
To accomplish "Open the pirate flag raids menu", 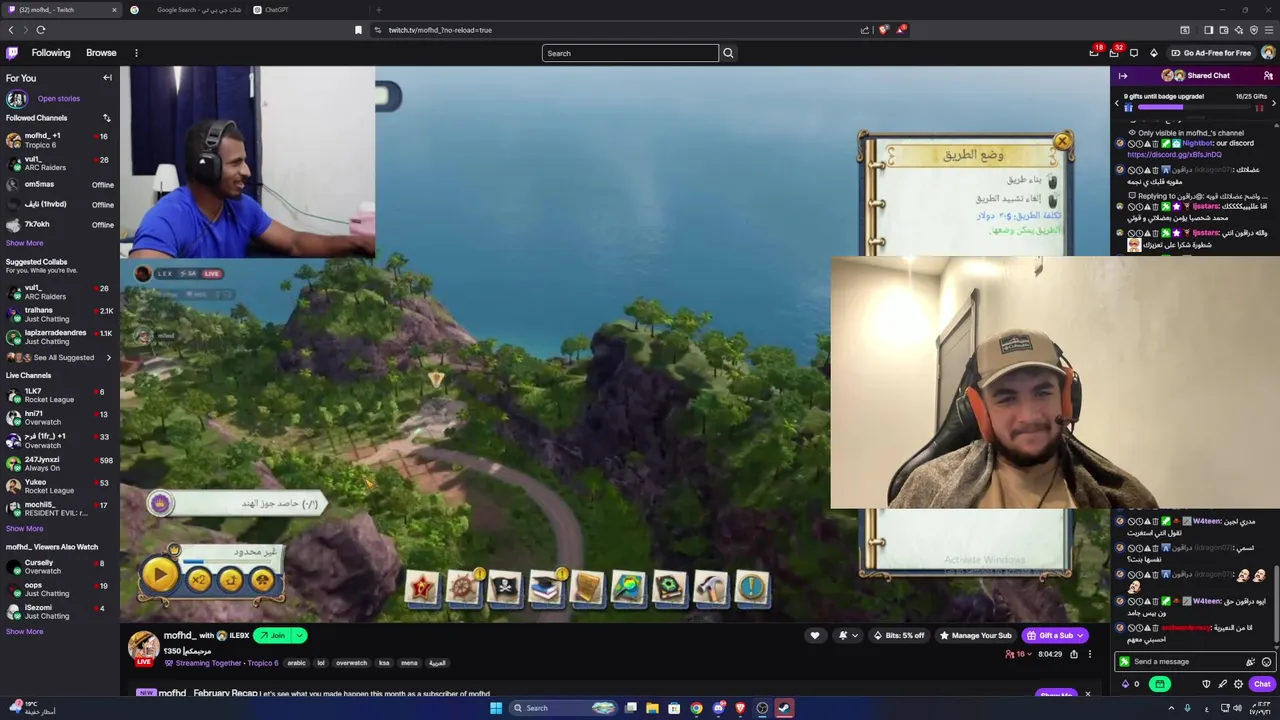I will [505, 588].
